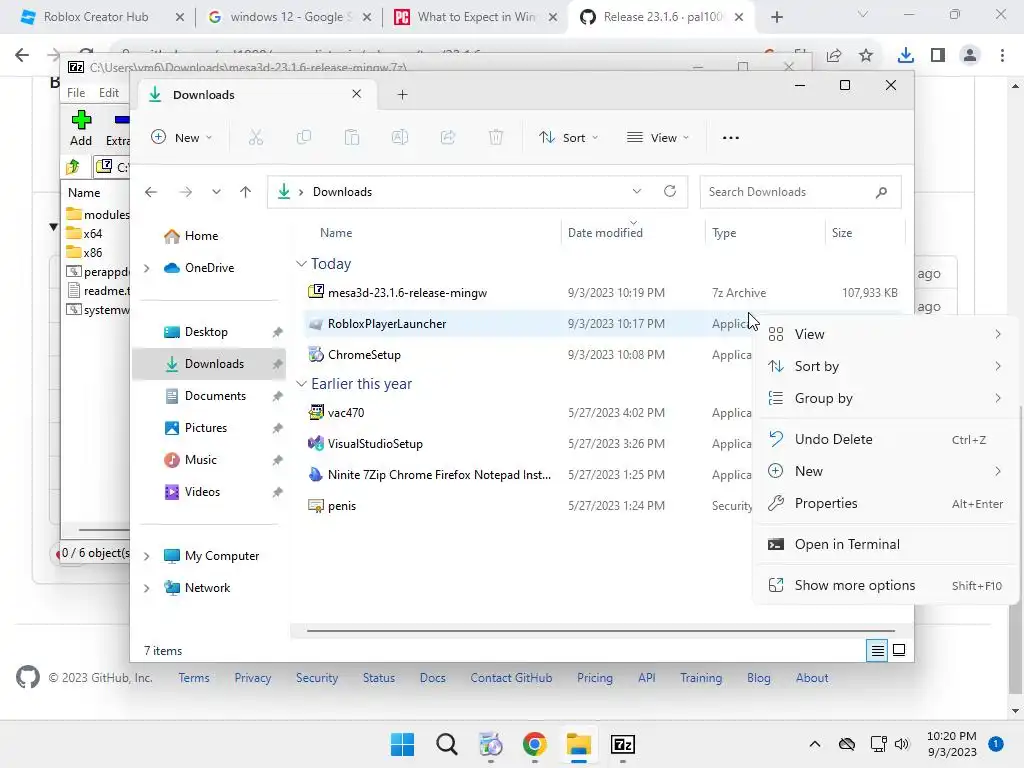Select the VisualStudioSetup file
The height and width of the screenshot is (768, 1024).
point(375,443)
